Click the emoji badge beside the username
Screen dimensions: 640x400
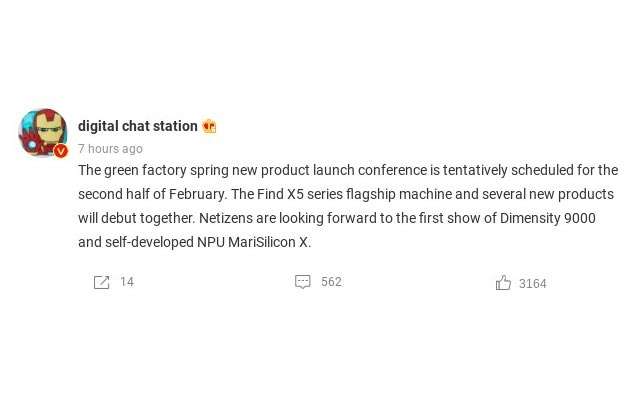(x=209, y=126)
